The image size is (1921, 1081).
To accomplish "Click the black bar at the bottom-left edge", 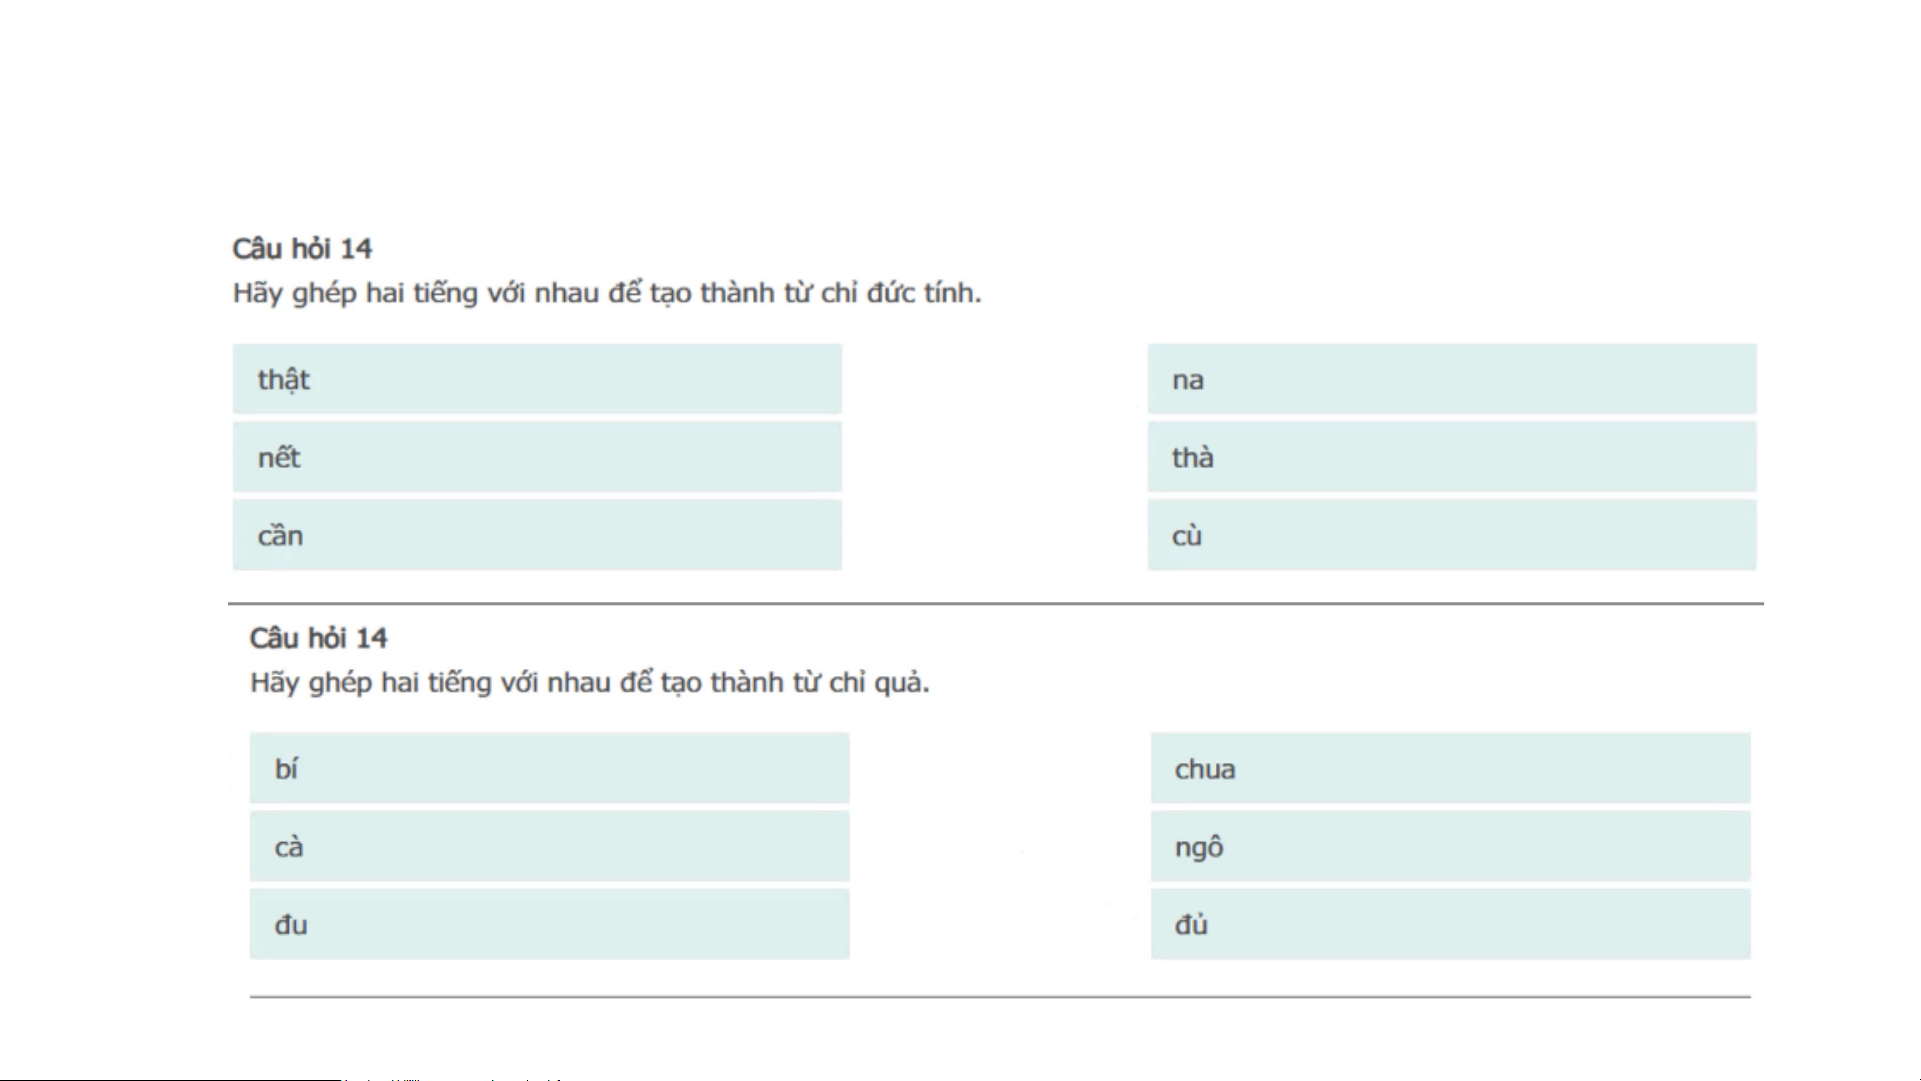I will coord(170,1078).
